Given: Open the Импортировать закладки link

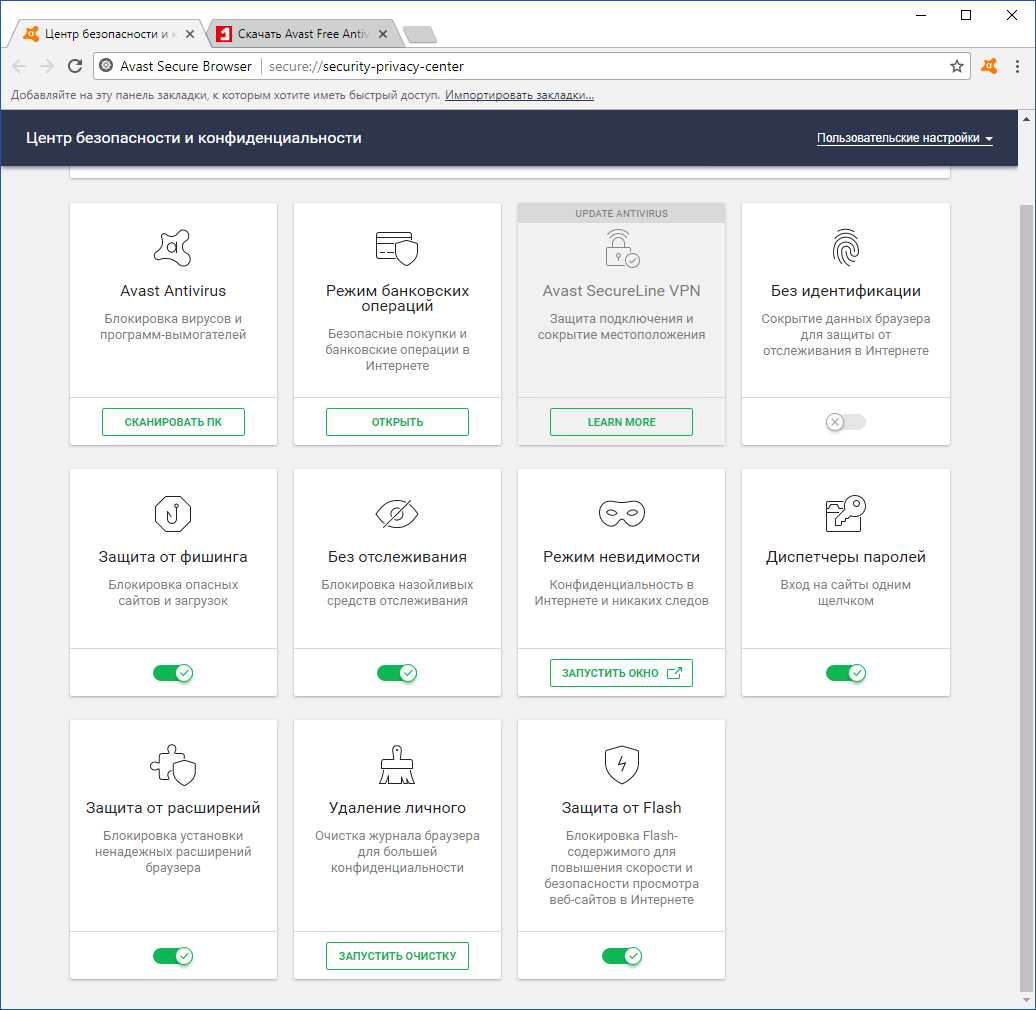Looking at the screenshot, I should click(x=518, y=96).
